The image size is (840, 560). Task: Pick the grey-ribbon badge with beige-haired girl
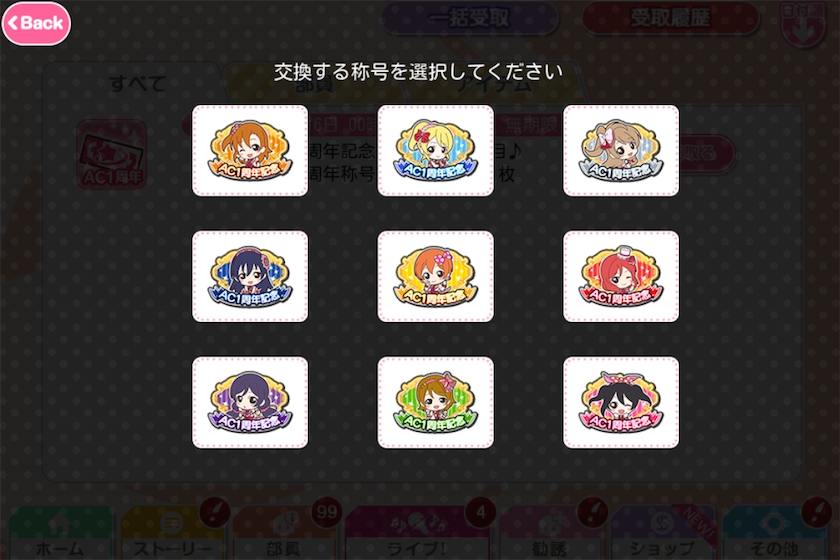(621, 151)
